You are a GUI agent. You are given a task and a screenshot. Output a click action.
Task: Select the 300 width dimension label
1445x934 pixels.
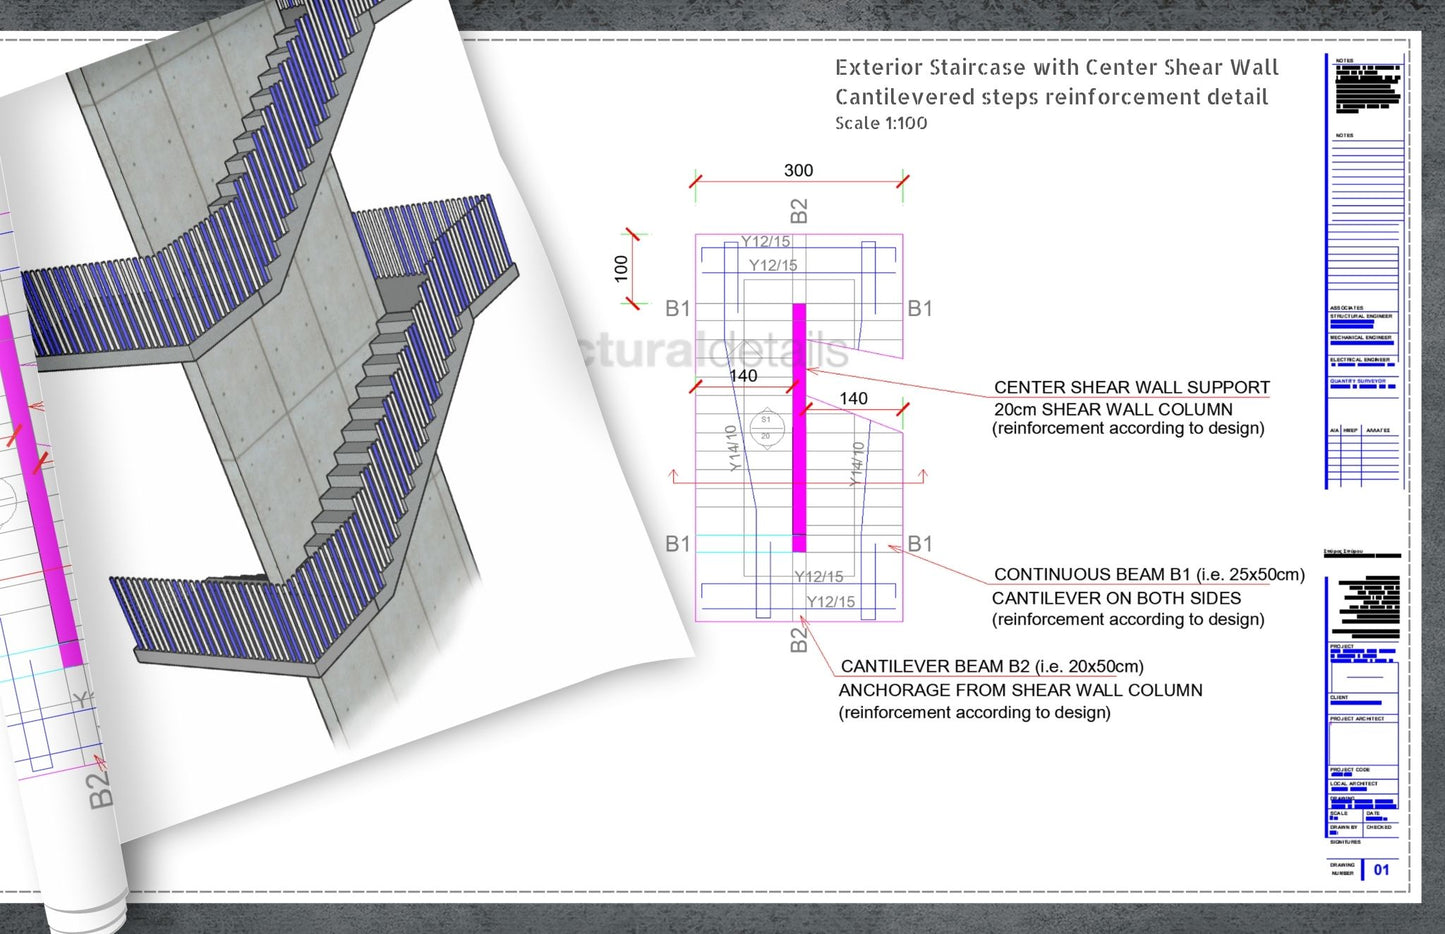point(798,171)
